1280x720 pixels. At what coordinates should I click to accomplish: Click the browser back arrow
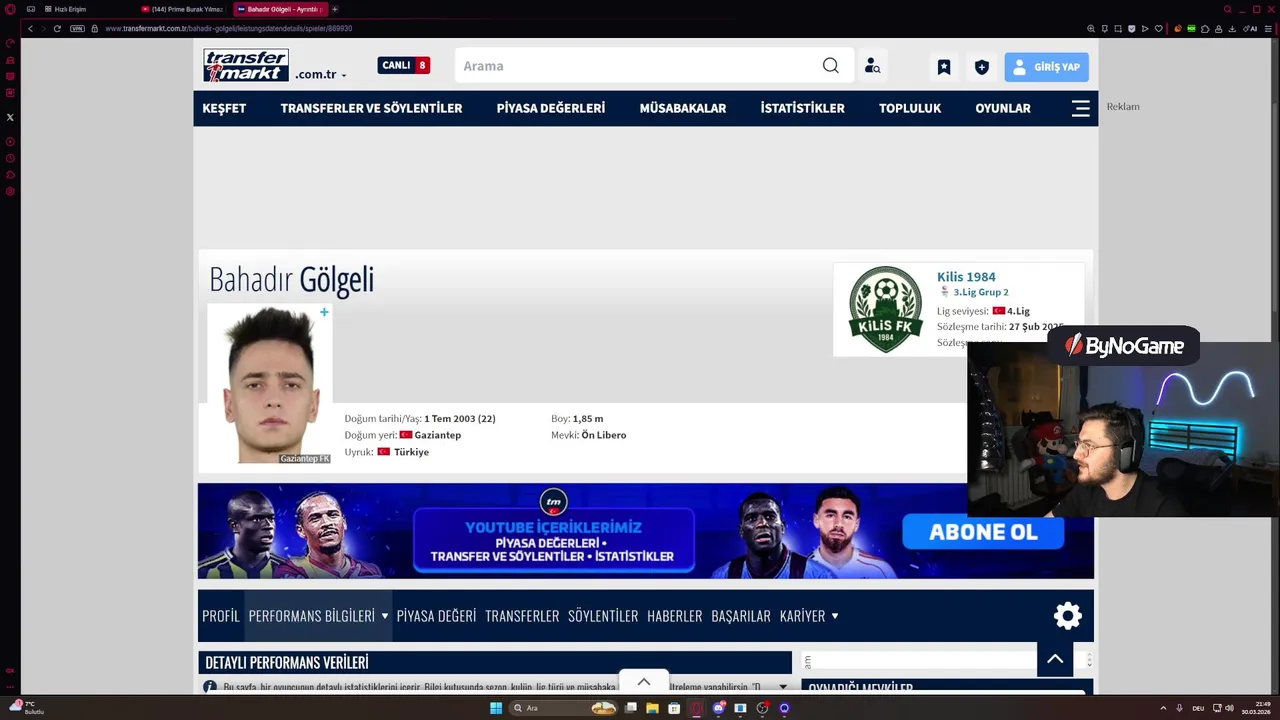(30, 28)
